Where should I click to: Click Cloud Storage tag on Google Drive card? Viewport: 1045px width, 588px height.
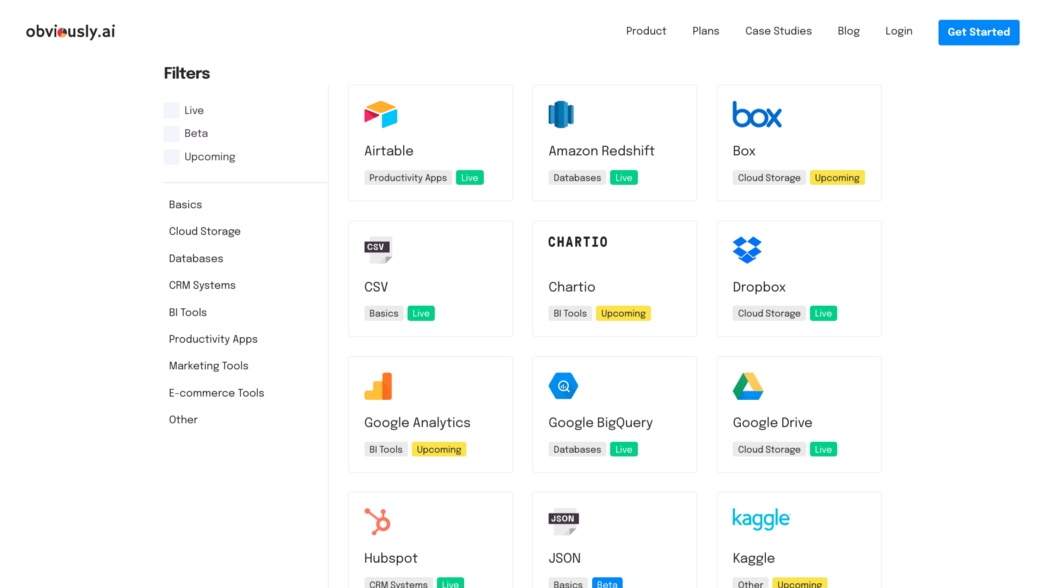point(769,449)
